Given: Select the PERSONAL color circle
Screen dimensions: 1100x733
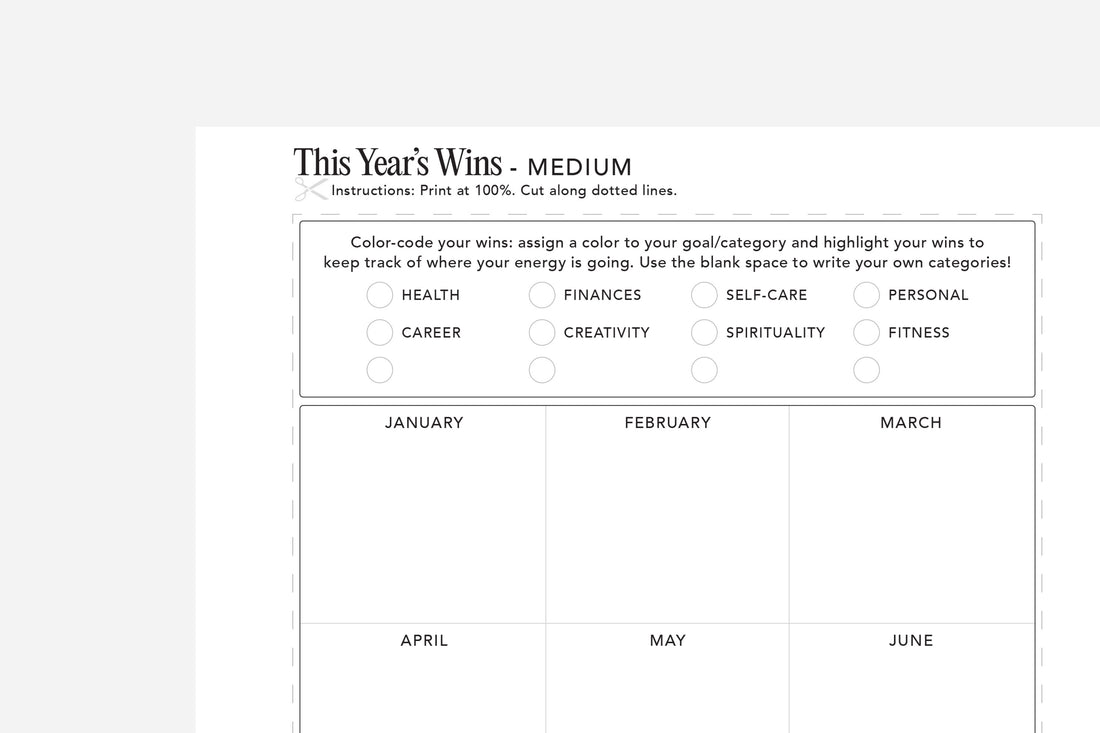Looking at the screenshot, I should click(866, 295).
